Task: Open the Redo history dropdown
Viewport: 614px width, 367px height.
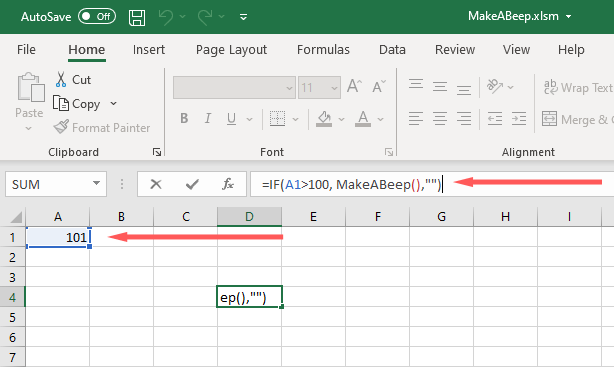Action: pyautogui.click(x=222, y=16)
